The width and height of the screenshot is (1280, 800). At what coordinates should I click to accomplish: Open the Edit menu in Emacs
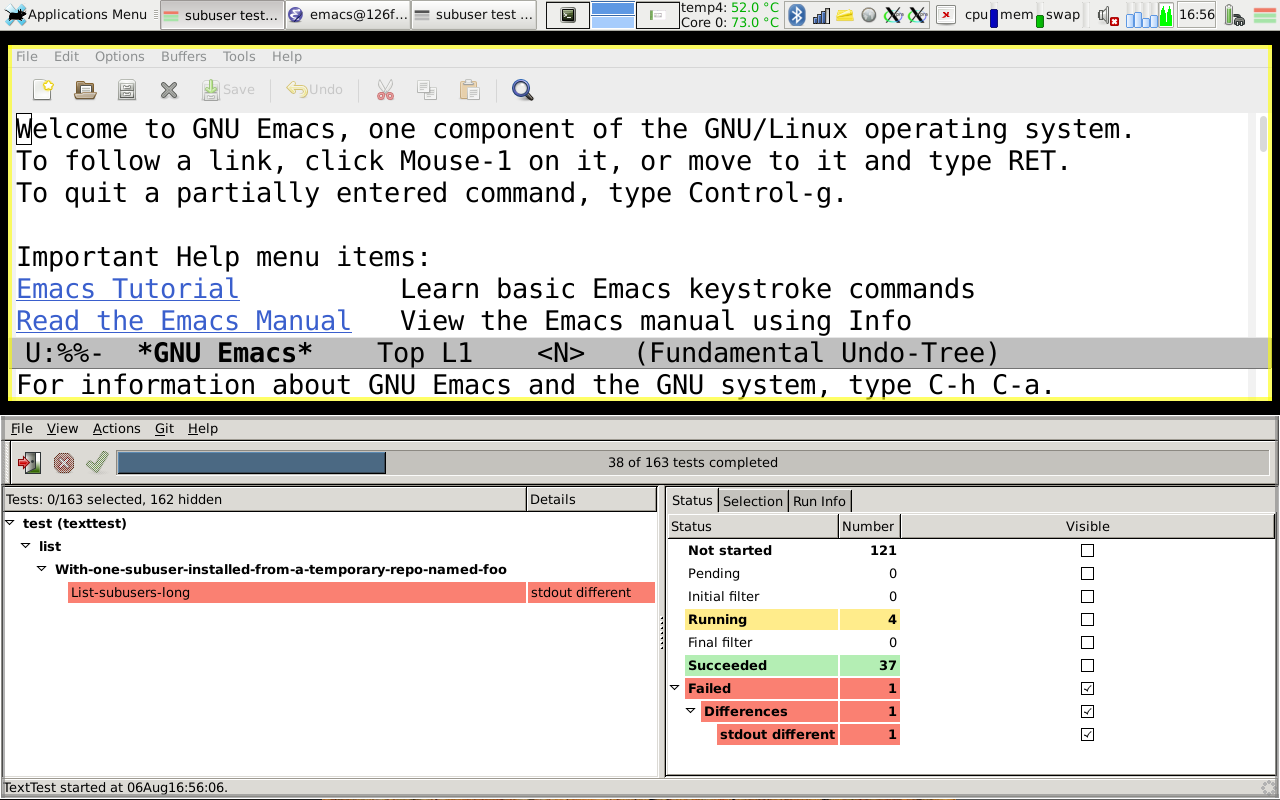(67, 57)
